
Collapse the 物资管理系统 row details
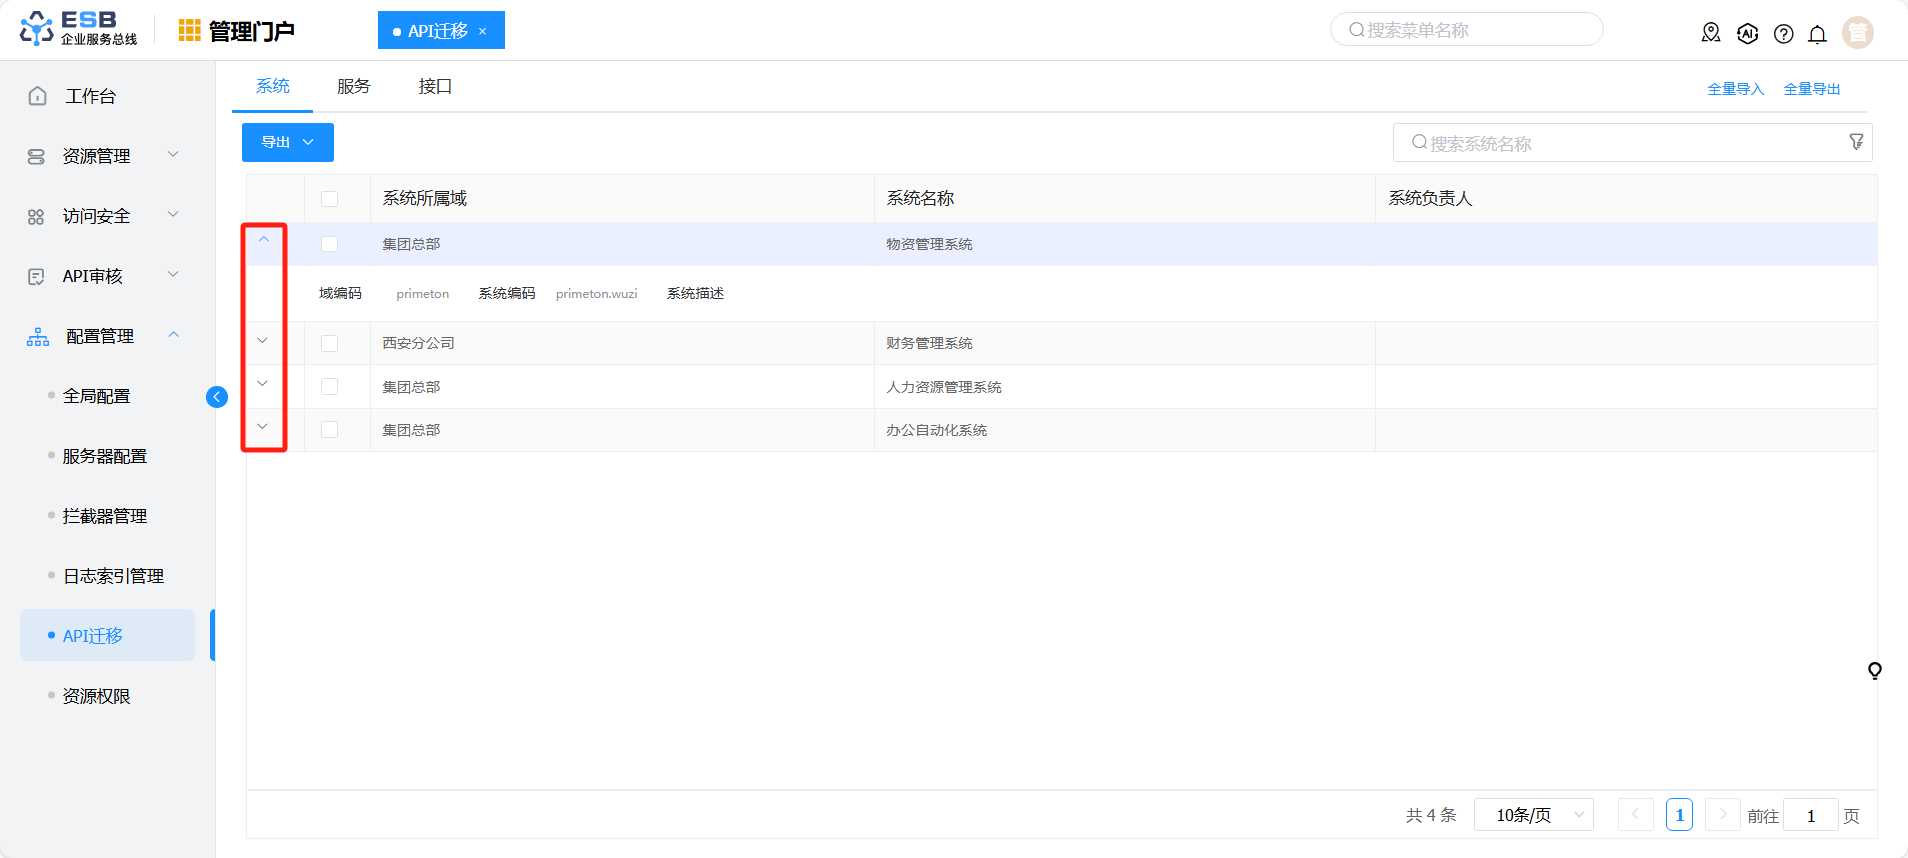(264, 240)
